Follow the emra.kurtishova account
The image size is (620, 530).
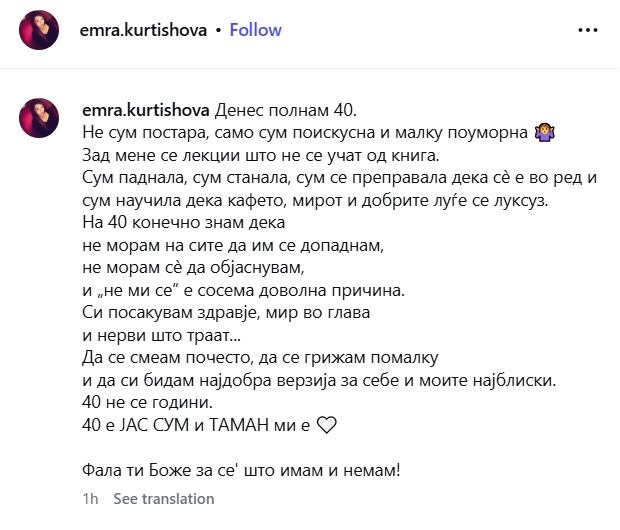click(256, 30)
